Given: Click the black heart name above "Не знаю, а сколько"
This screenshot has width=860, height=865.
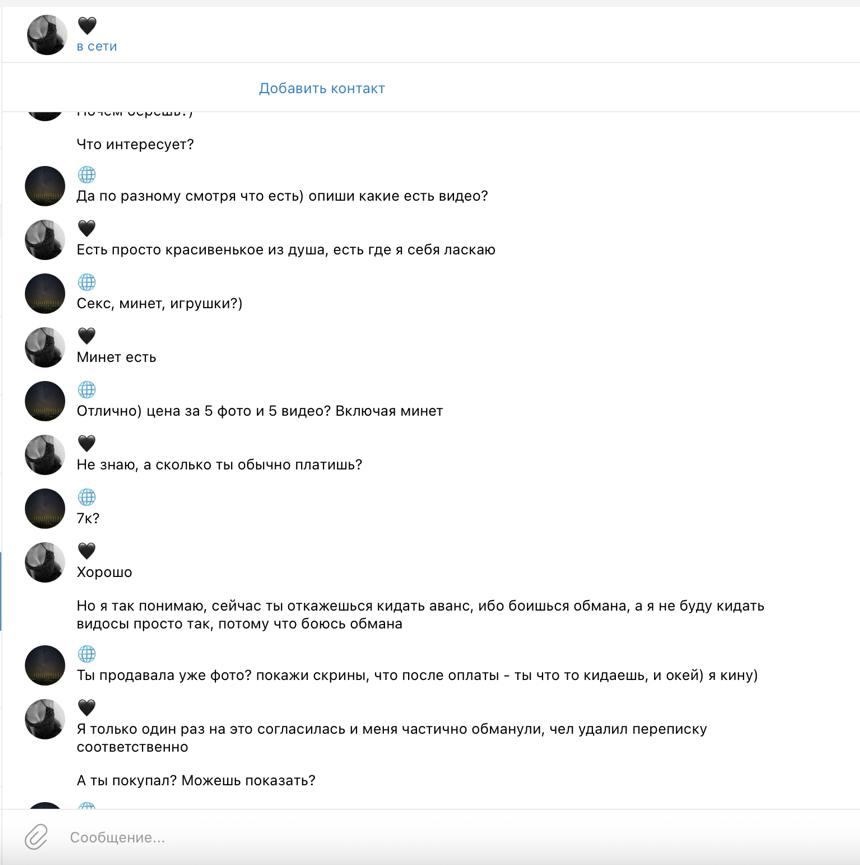Looking at the screenshot, I should [87, 443].
